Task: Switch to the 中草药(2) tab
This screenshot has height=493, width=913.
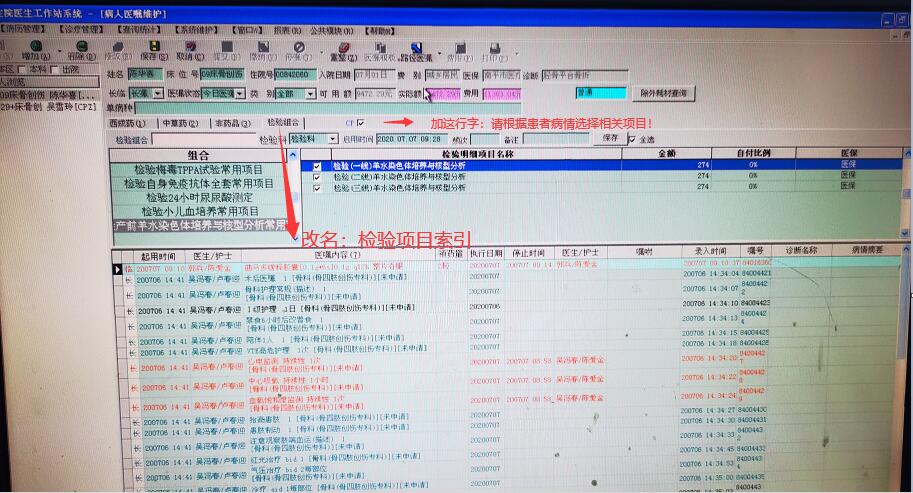Action: pos(180,123)
